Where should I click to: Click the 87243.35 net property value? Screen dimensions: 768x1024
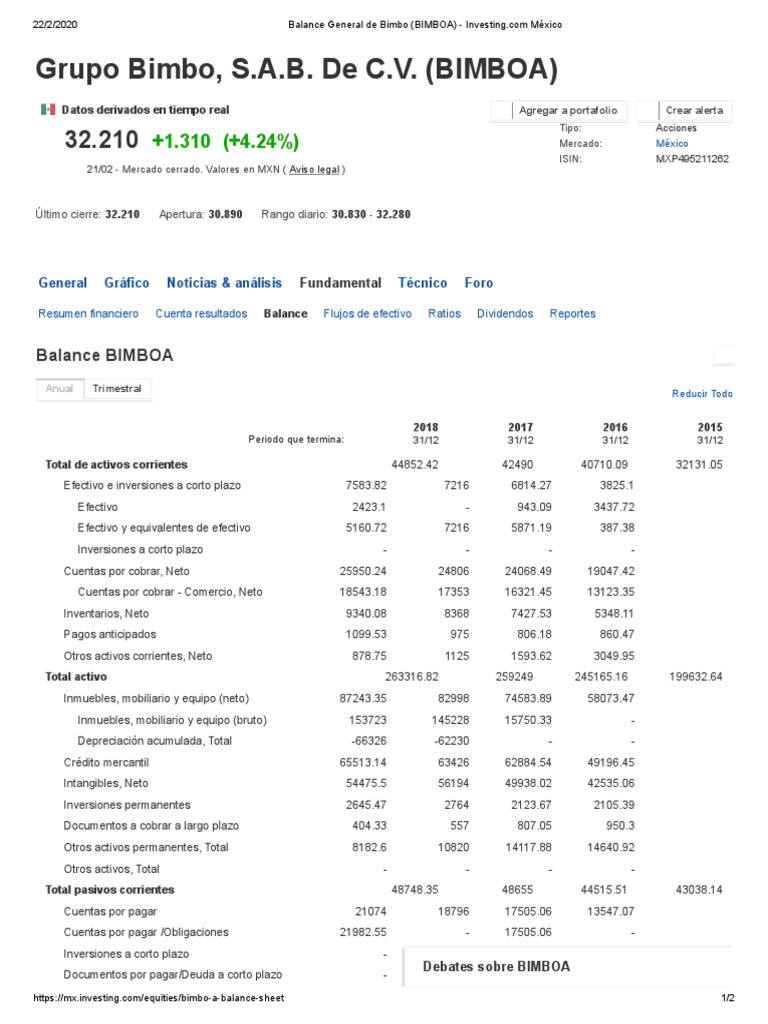tap(362, 698)
